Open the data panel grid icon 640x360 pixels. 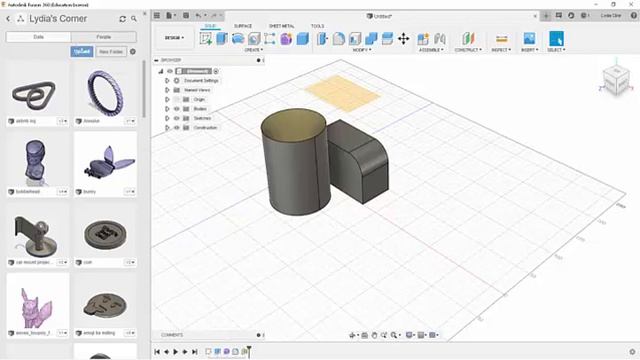157,16
